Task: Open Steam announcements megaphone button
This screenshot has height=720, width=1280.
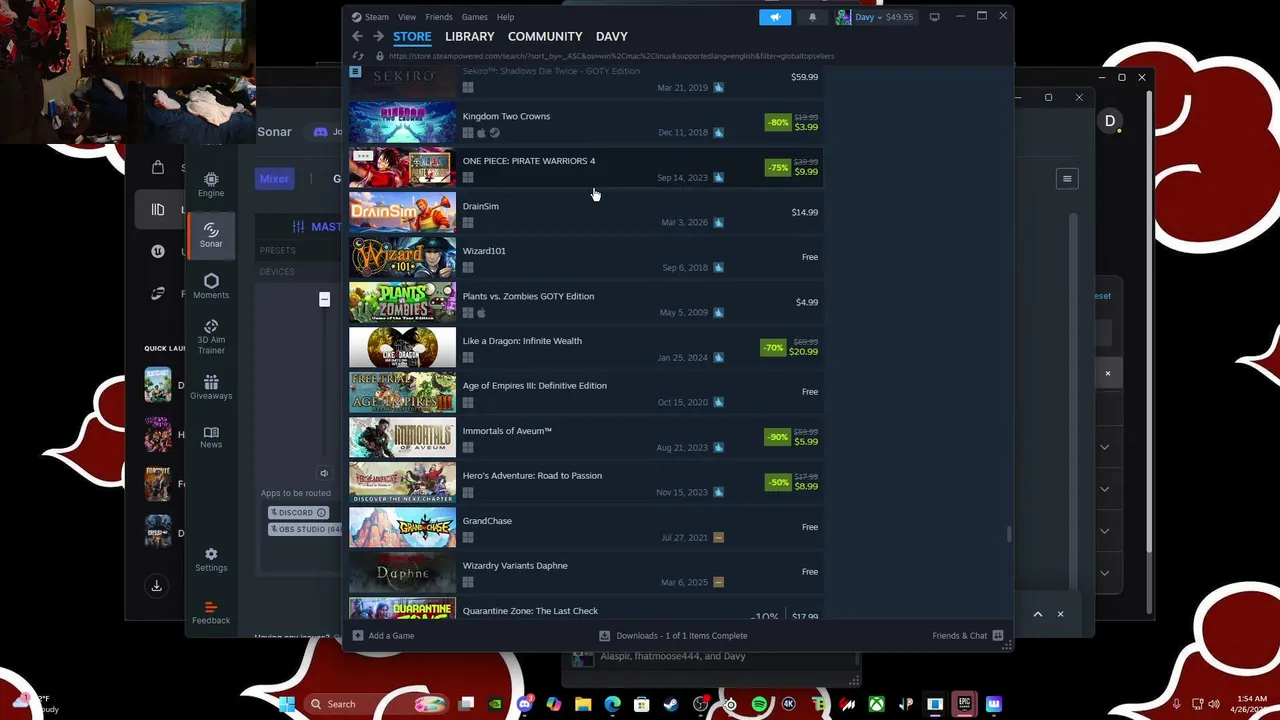Action: click(775, 17)
